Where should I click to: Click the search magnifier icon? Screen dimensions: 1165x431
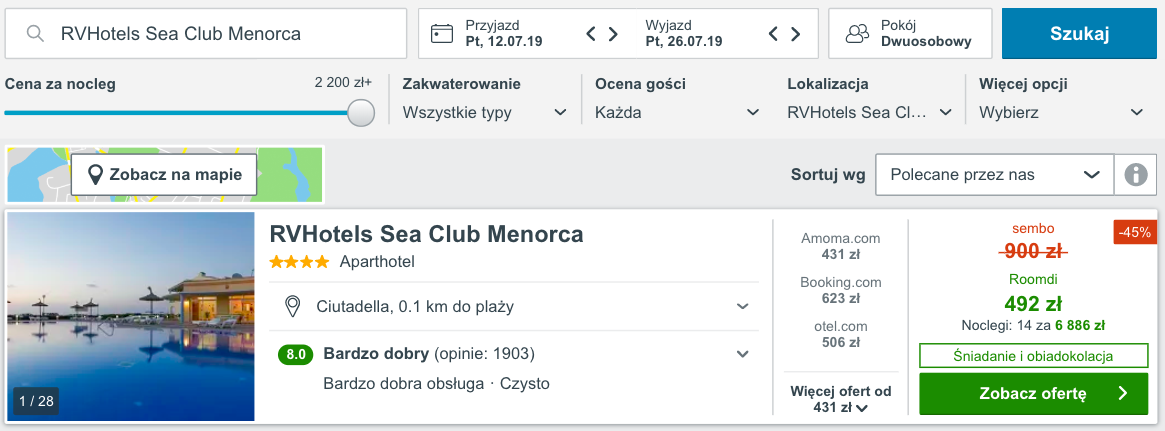coord(34,33)
